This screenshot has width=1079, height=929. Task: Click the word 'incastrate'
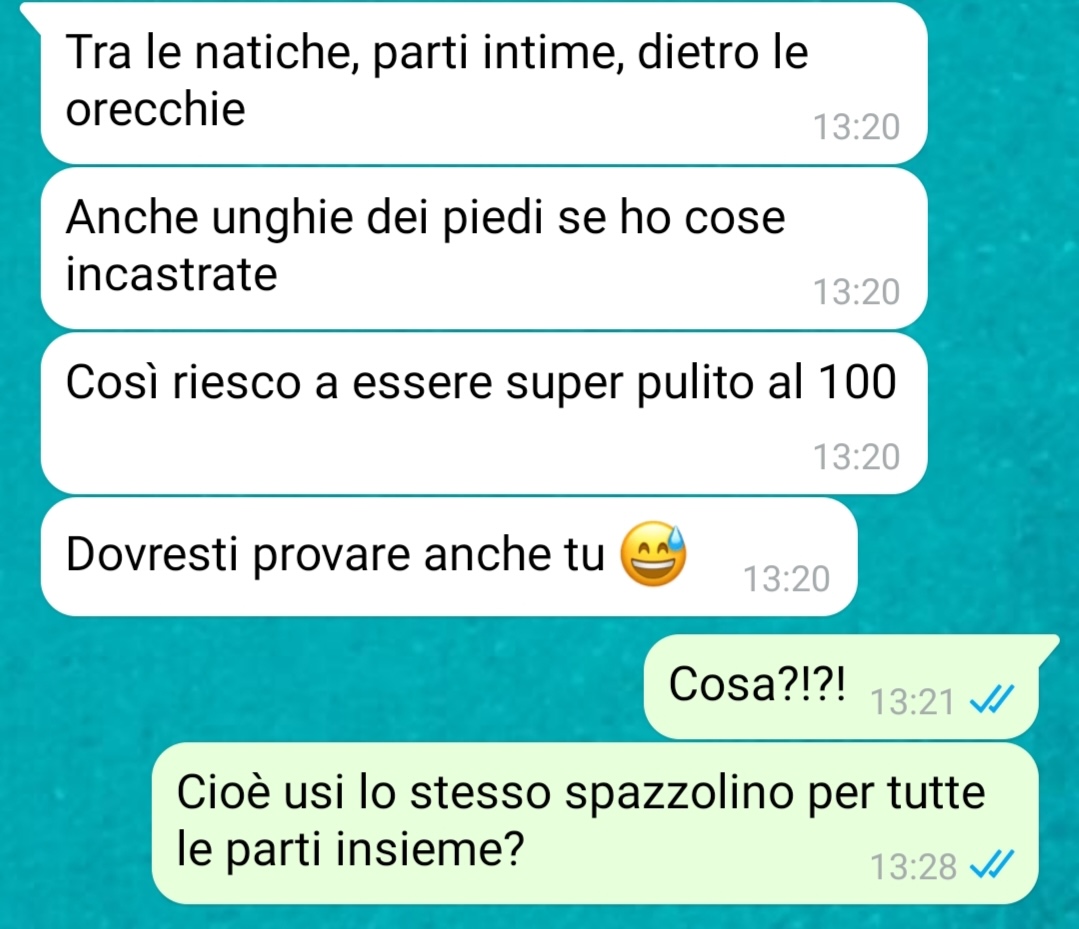(171, 274)
